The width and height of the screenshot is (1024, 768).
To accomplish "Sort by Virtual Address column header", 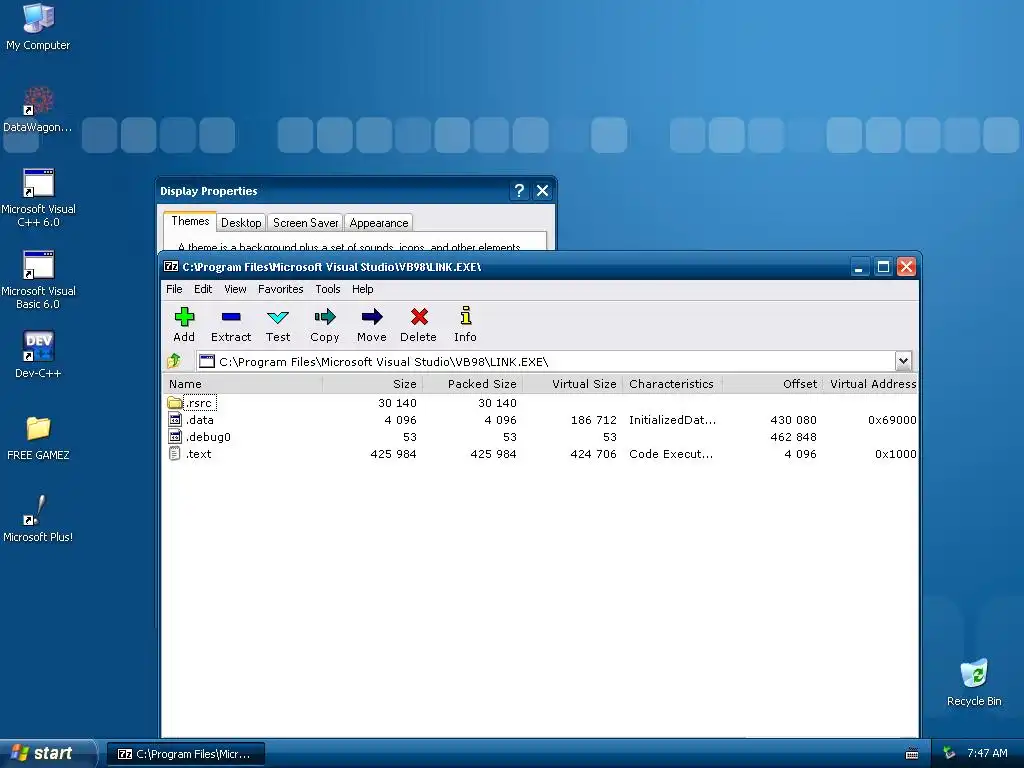I will (x=871, y=384).
